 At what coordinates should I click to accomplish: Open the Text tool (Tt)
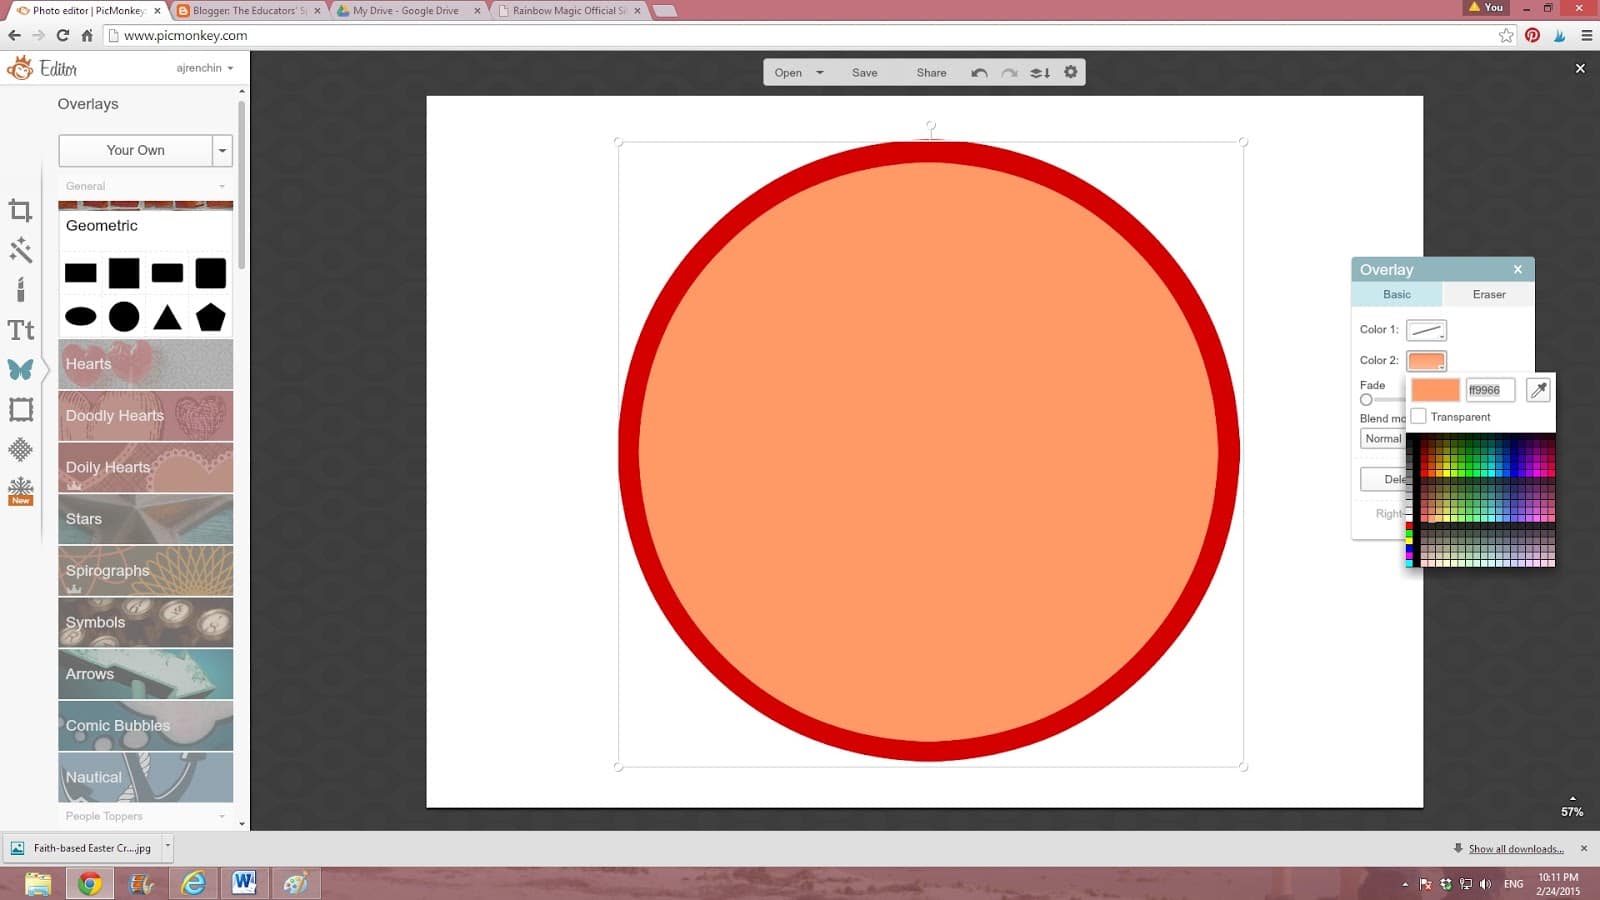(x=20, y=330)
